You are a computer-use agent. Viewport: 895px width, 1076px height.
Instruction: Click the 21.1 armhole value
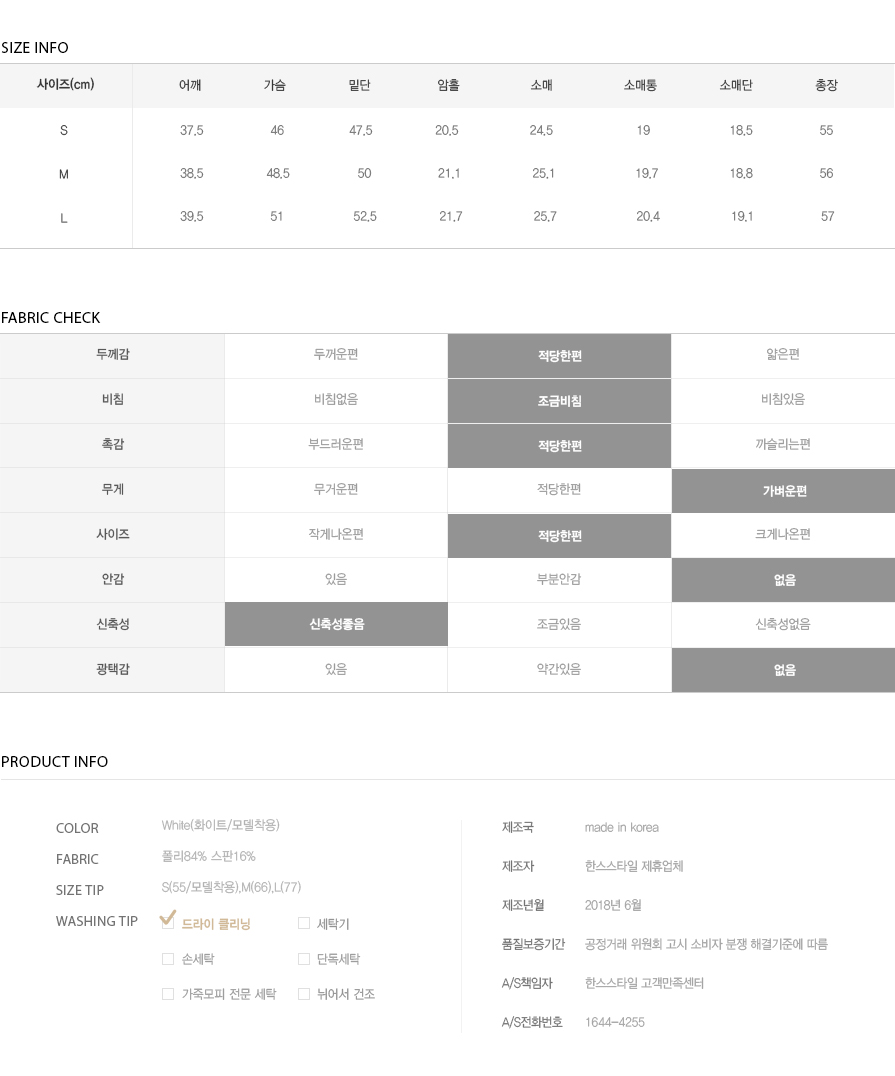pyautogui.click(x=449, y=174)
